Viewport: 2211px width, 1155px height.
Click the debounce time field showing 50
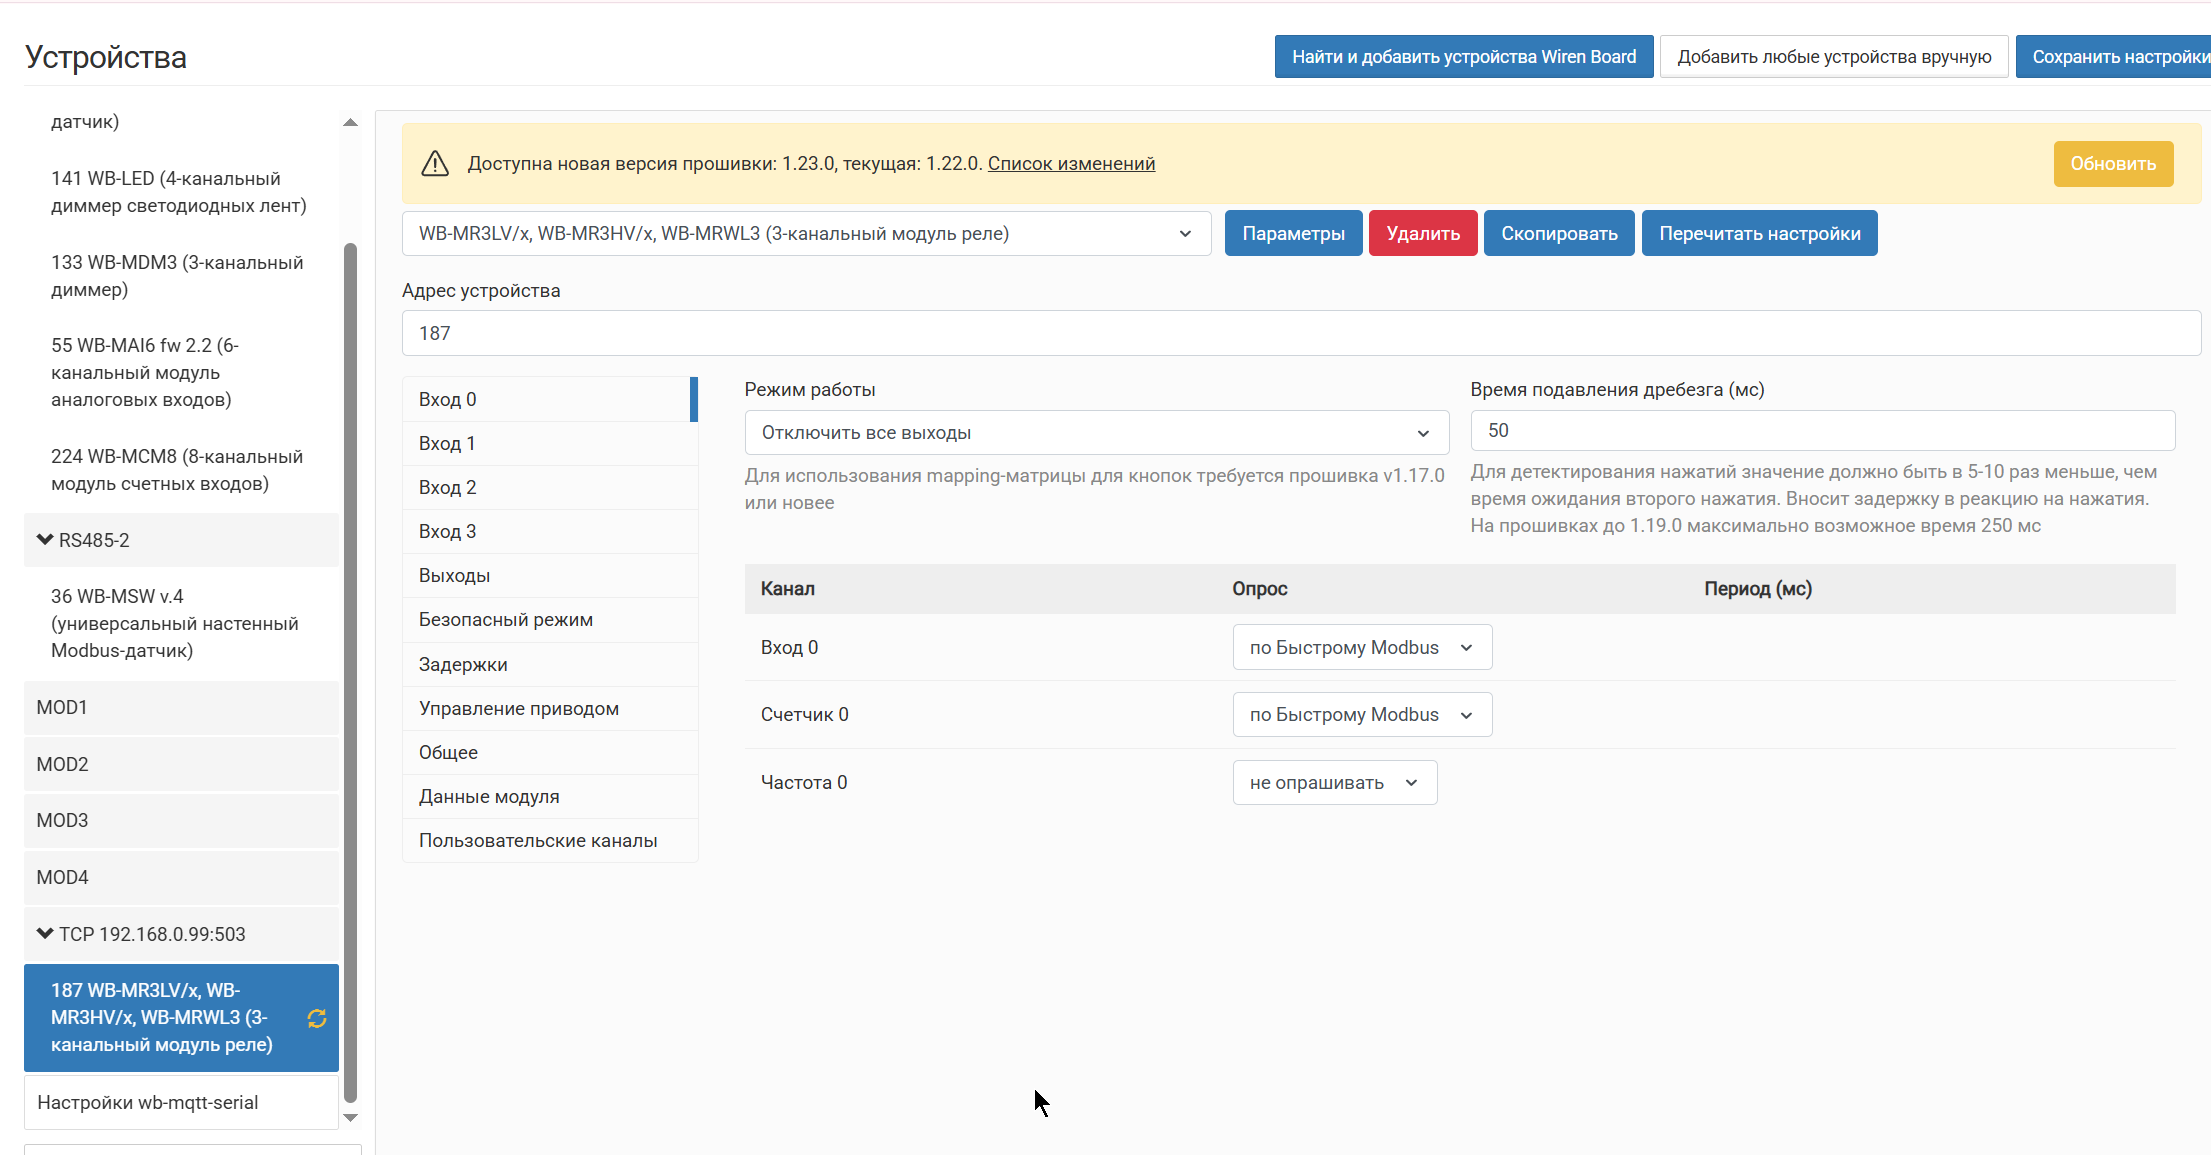click(1822, 430)
